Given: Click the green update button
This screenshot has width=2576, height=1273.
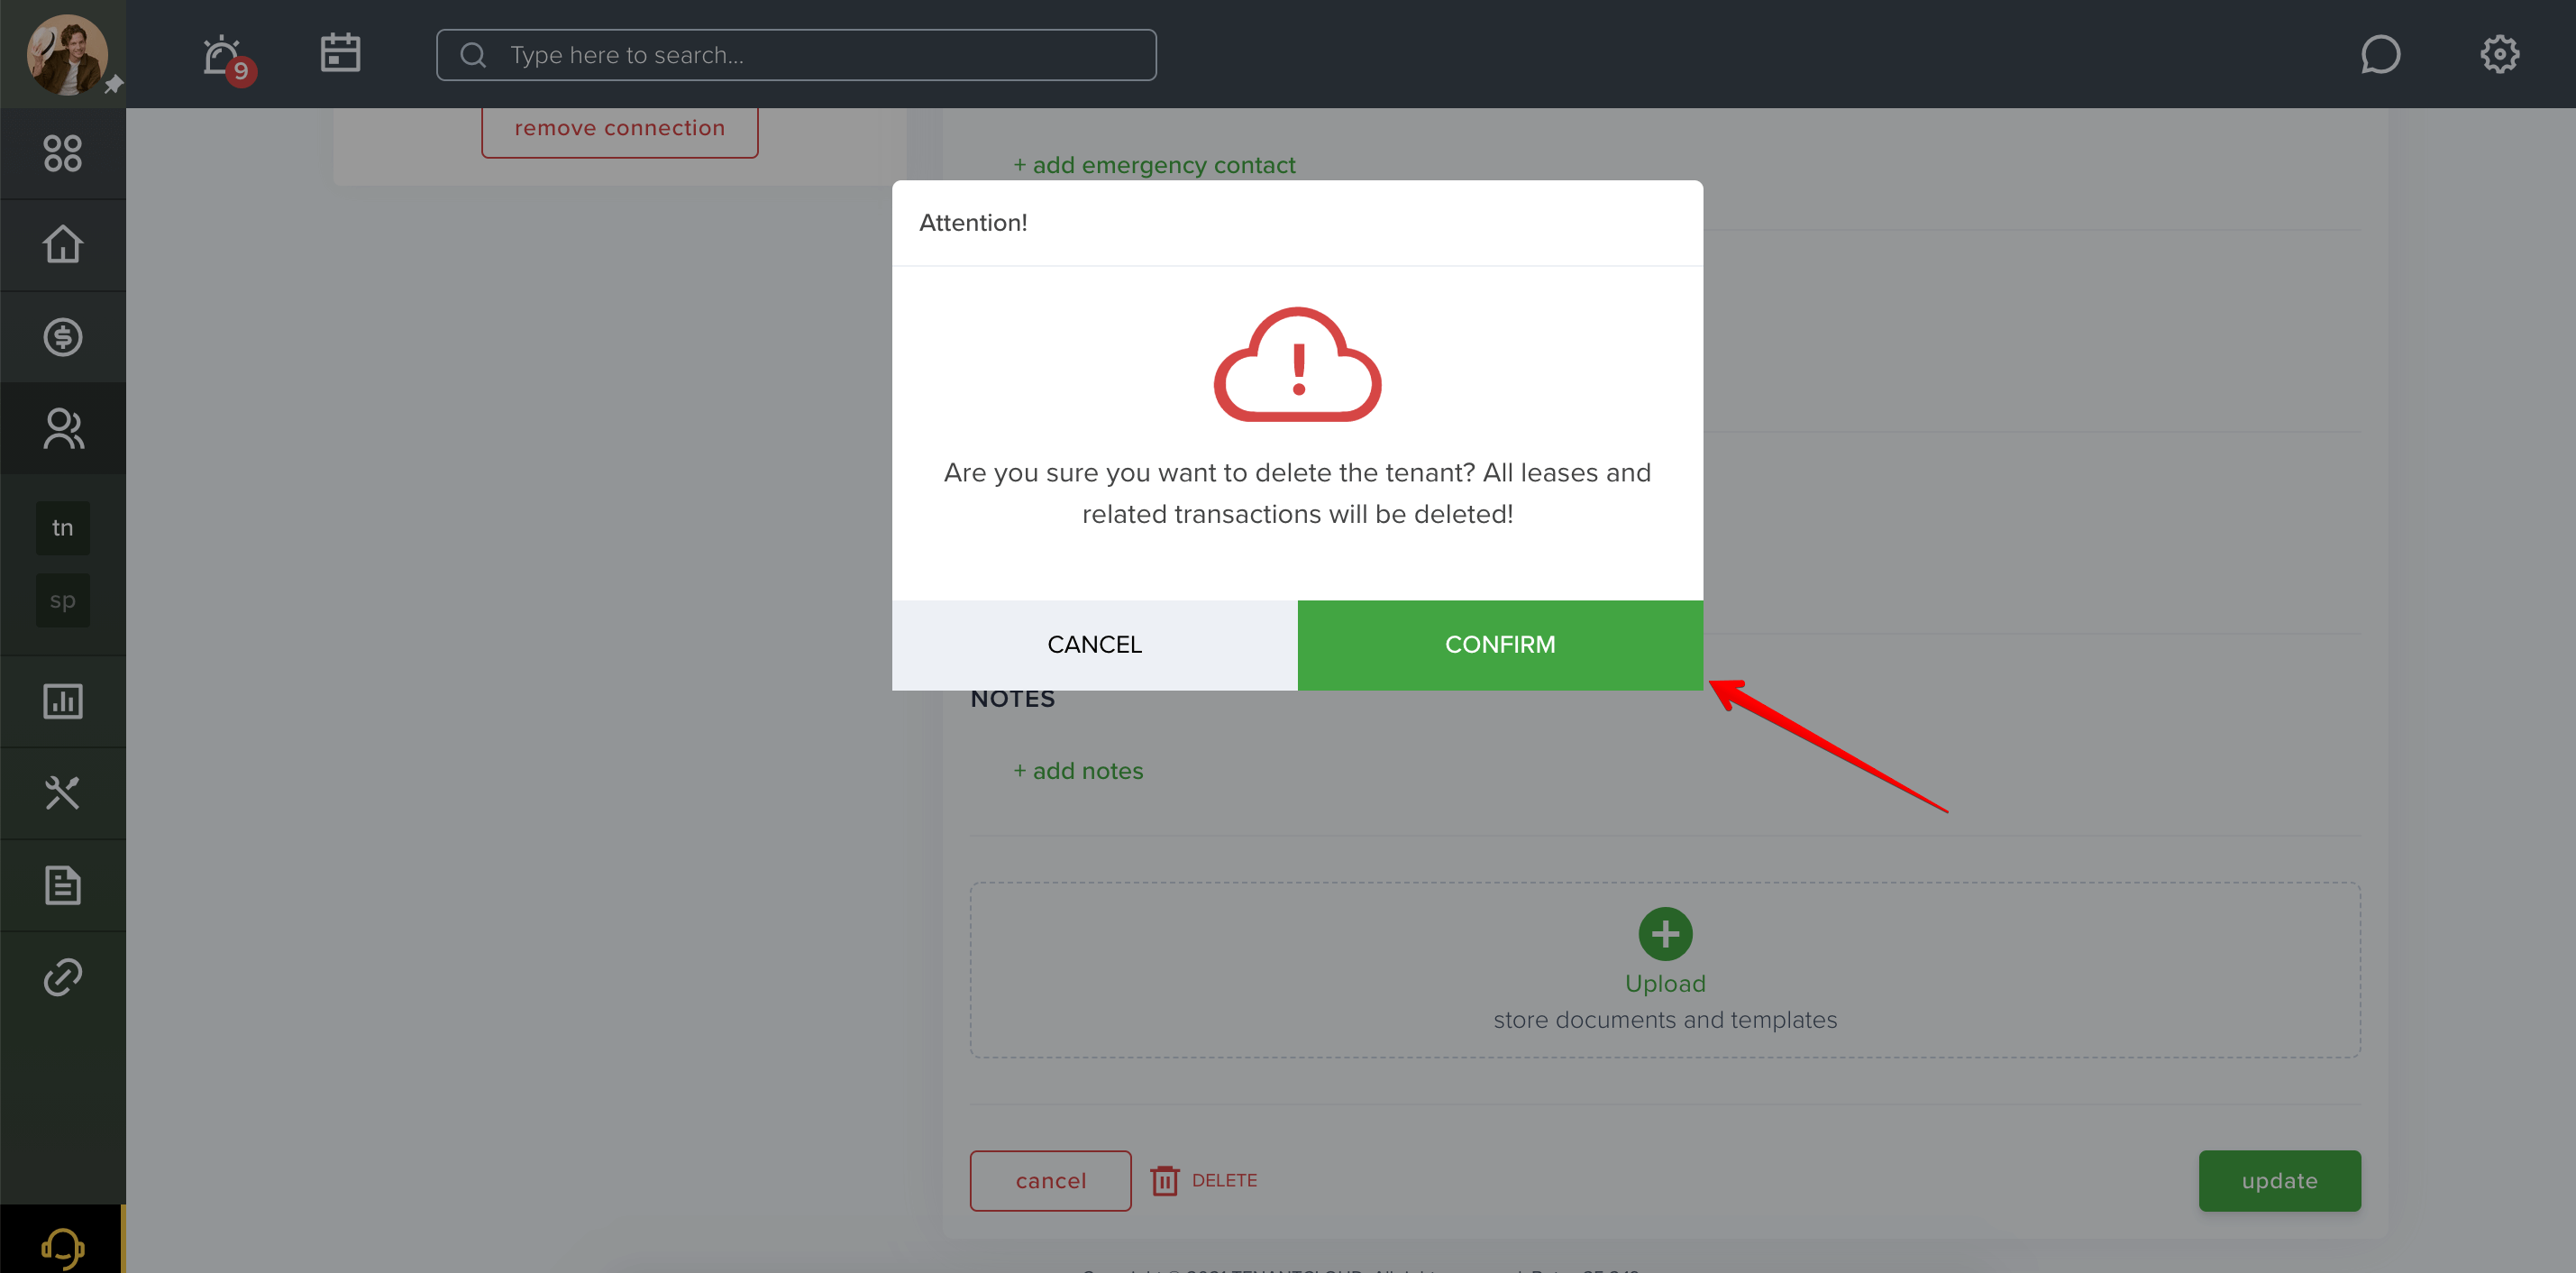Looking at the screenshot, I should [2279, 1181].
